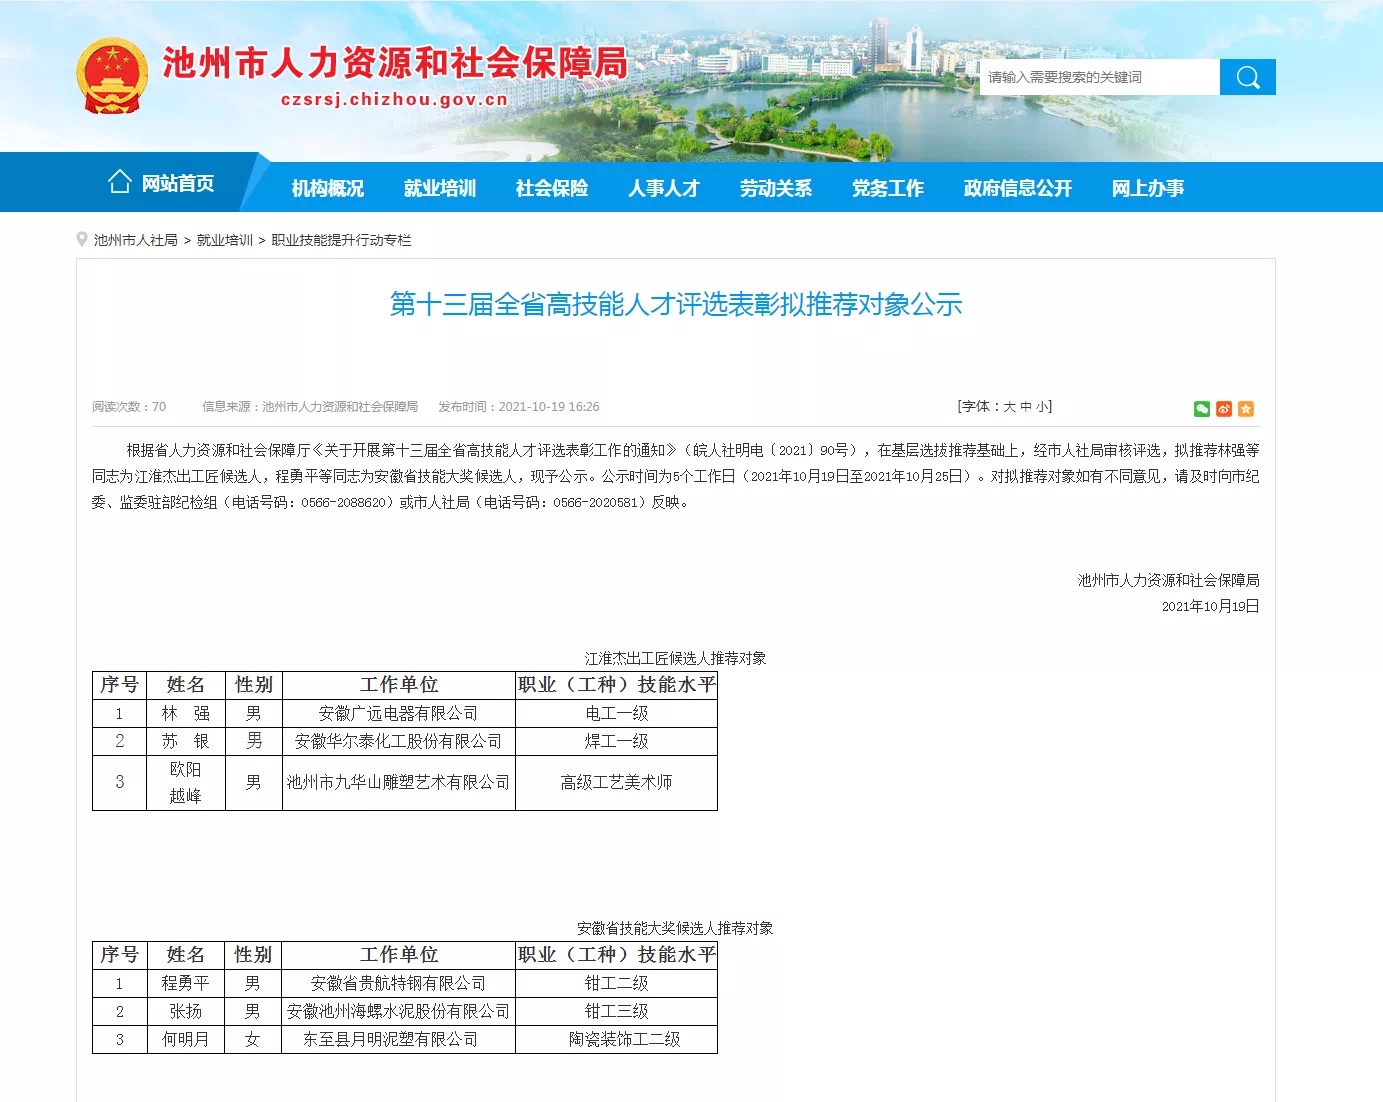The image size is (1383, 1102).
Task: Focus the keyword search input field
Action: [1100, 77]
